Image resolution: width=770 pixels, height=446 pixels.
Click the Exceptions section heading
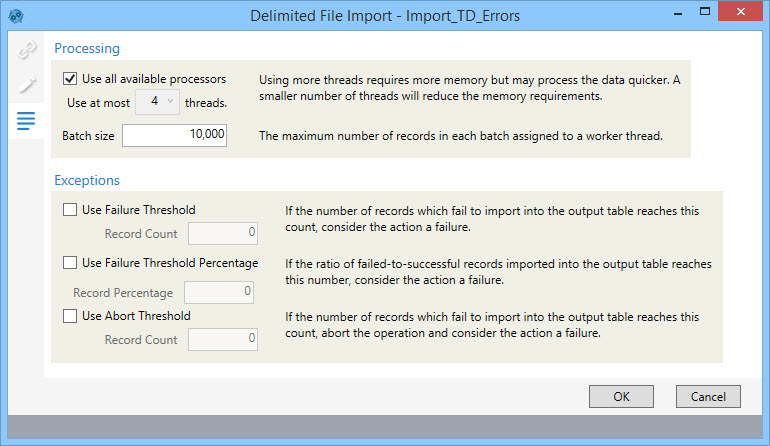click(87, 180)
